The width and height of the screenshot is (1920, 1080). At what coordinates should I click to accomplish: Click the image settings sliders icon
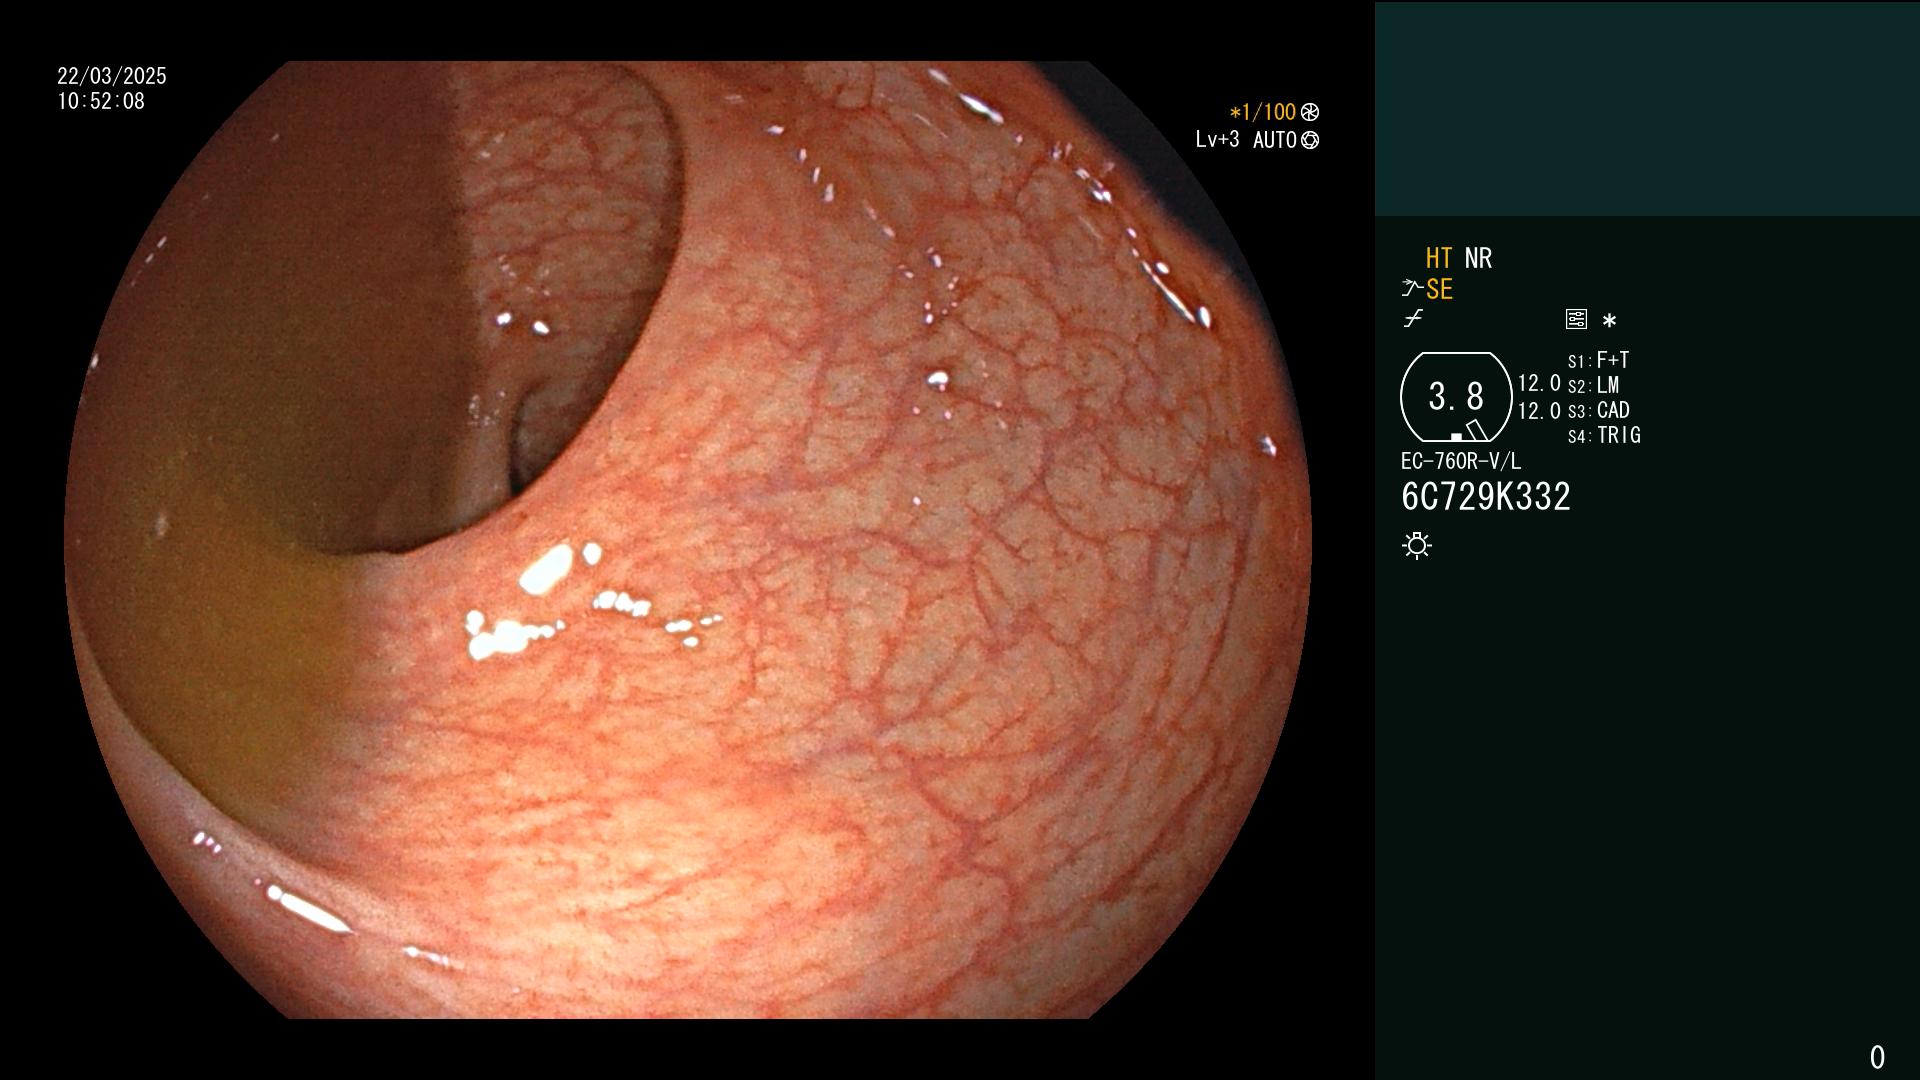(x=1576, y=320)
